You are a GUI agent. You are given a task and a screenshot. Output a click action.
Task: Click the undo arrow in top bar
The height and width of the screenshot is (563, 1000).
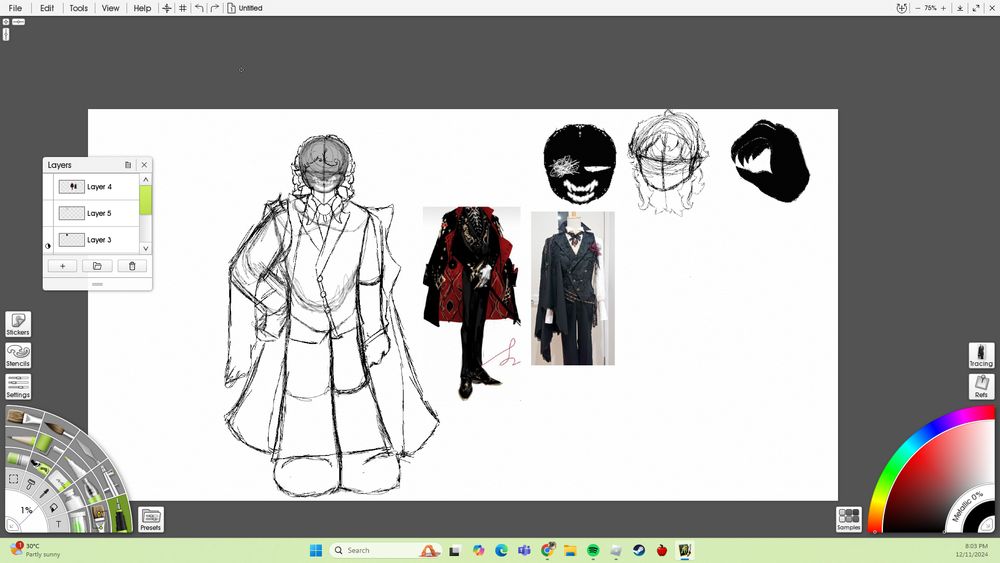(198, 8)
